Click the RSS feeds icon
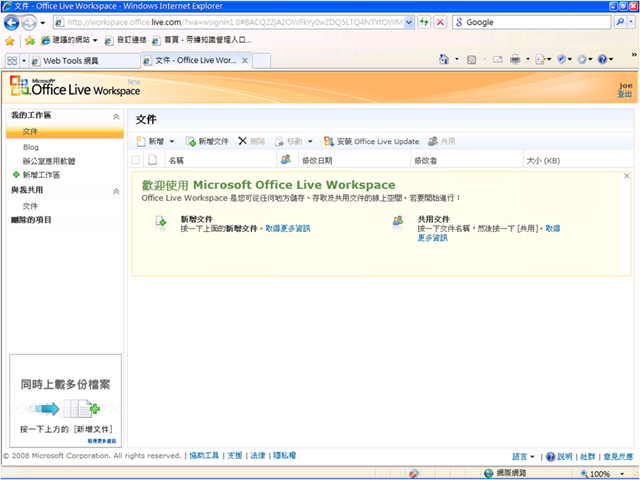640x480 pixels. [471, 60]
